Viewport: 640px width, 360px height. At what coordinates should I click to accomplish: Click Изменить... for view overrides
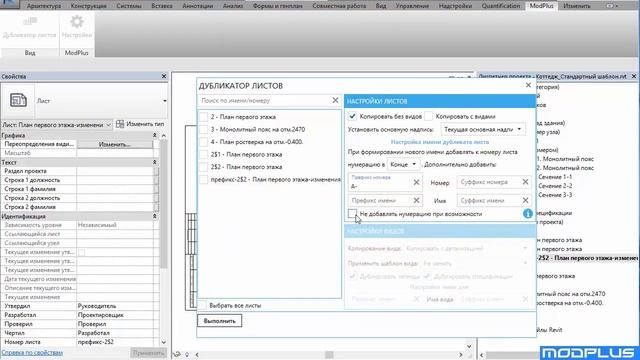point(115,144)
